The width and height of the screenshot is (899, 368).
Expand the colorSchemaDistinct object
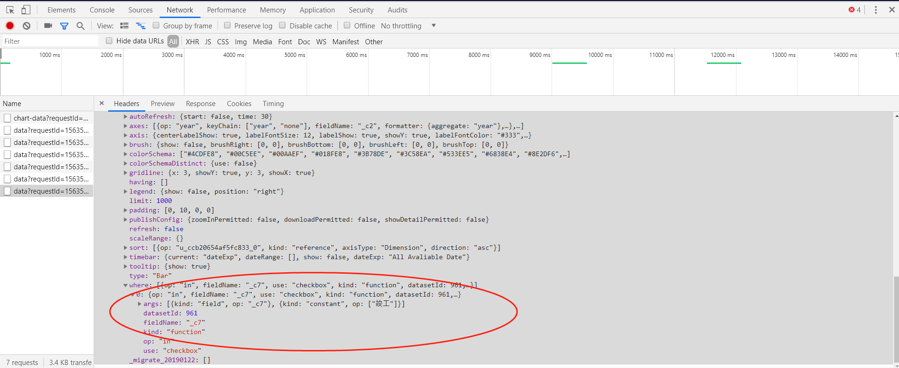point(126,163)
